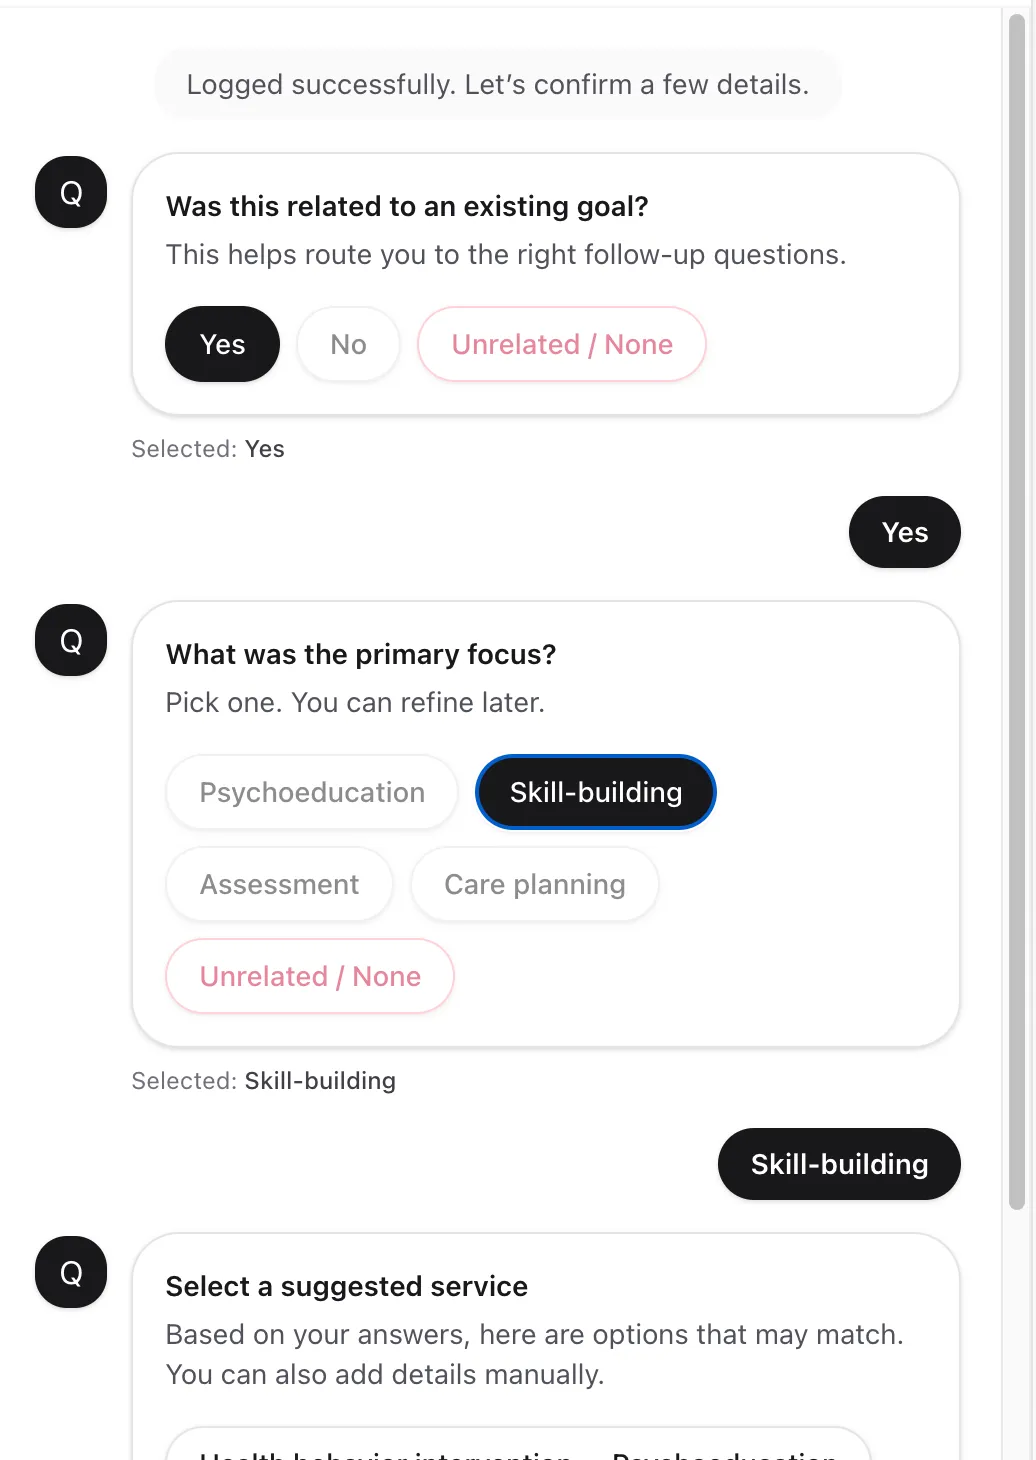This screenshot has width=1036, height=1460.
Task: Click the Selected: Skill-building summary text
Action: 264,1081
